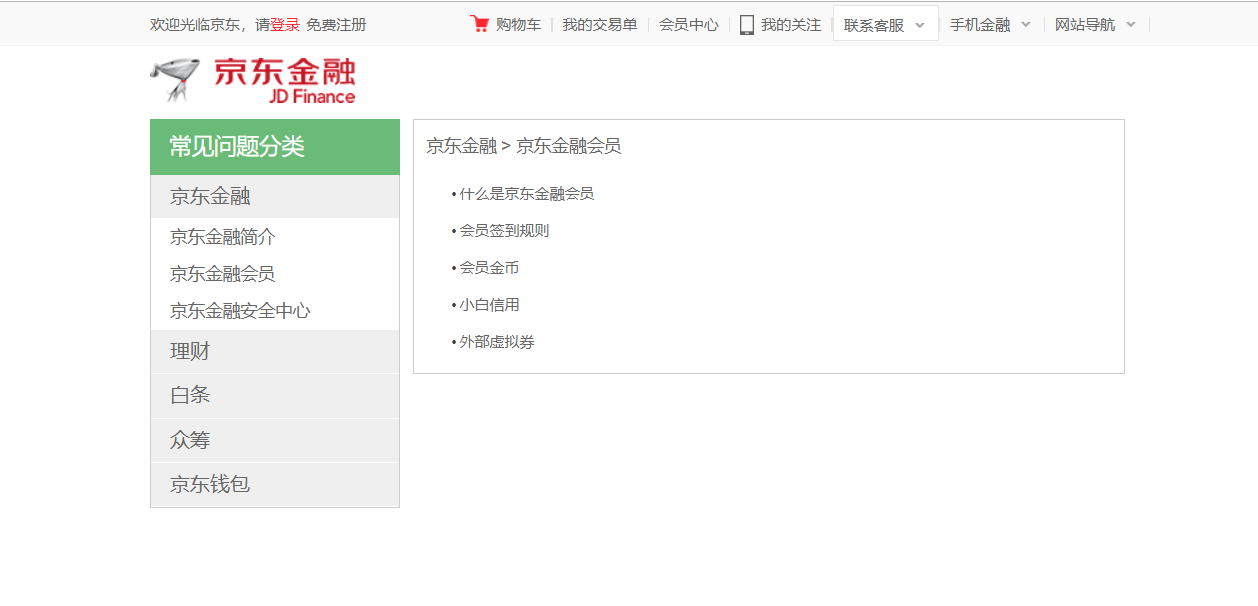
Task: Expand the 白条 sidebar category
Action: click(x=275, y=396)
